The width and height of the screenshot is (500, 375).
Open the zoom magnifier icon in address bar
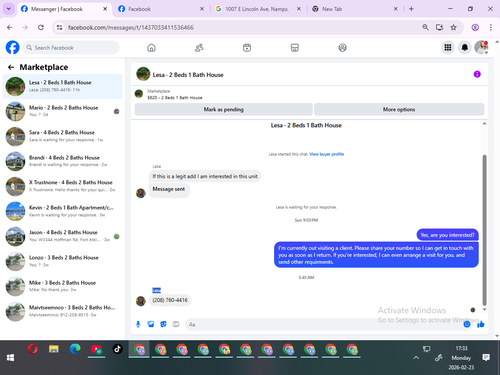point(425,27)
